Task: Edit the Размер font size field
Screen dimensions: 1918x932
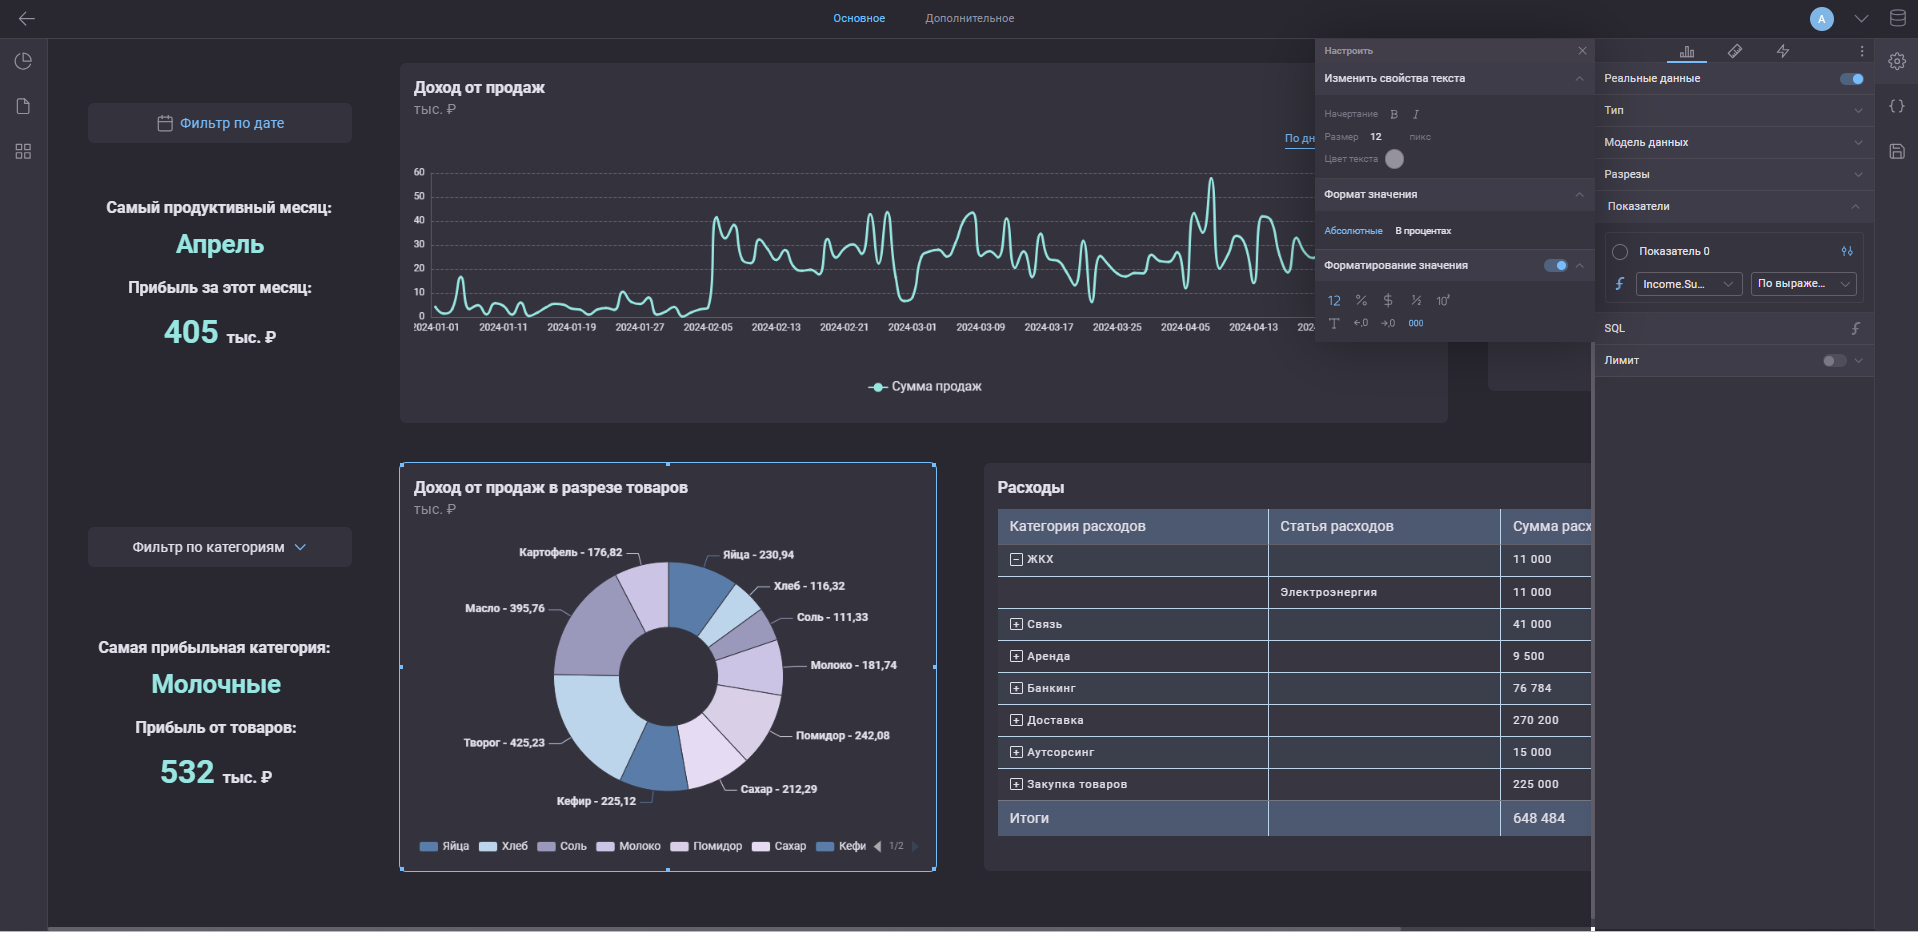Action: 1376,137
